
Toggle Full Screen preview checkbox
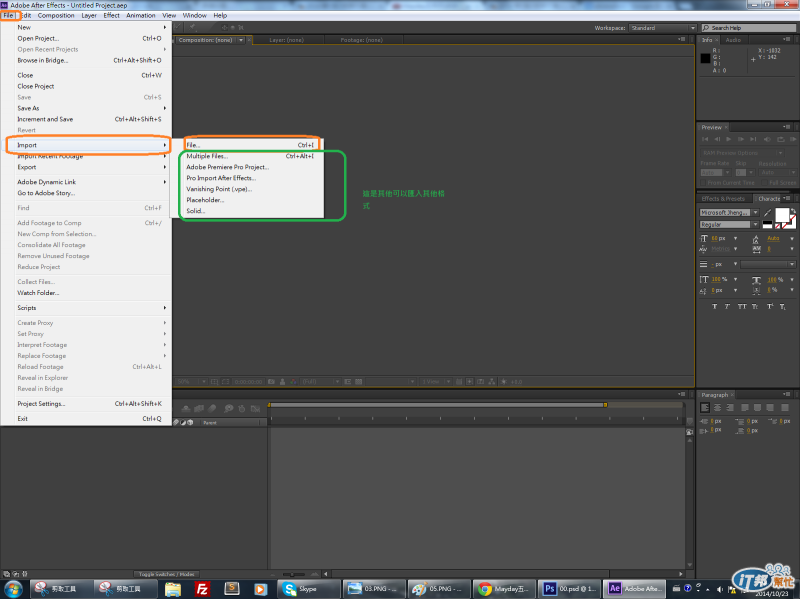tap(764, 183)
